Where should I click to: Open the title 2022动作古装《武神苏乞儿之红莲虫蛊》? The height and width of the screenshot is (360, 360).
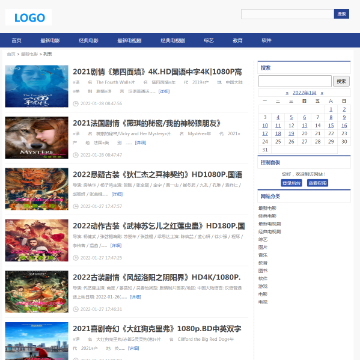[x=159, y=226]
